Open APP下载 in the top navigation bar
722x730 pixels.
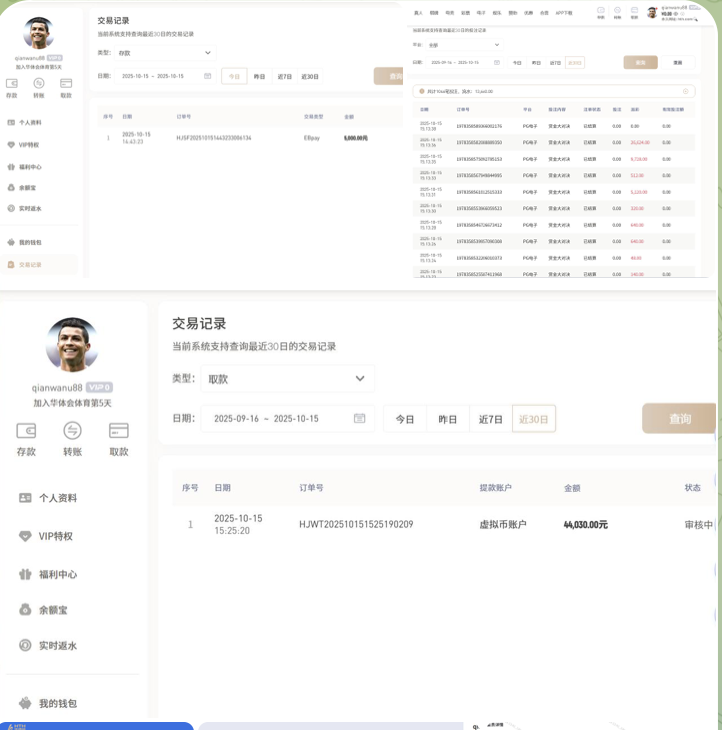coord(563,13)
